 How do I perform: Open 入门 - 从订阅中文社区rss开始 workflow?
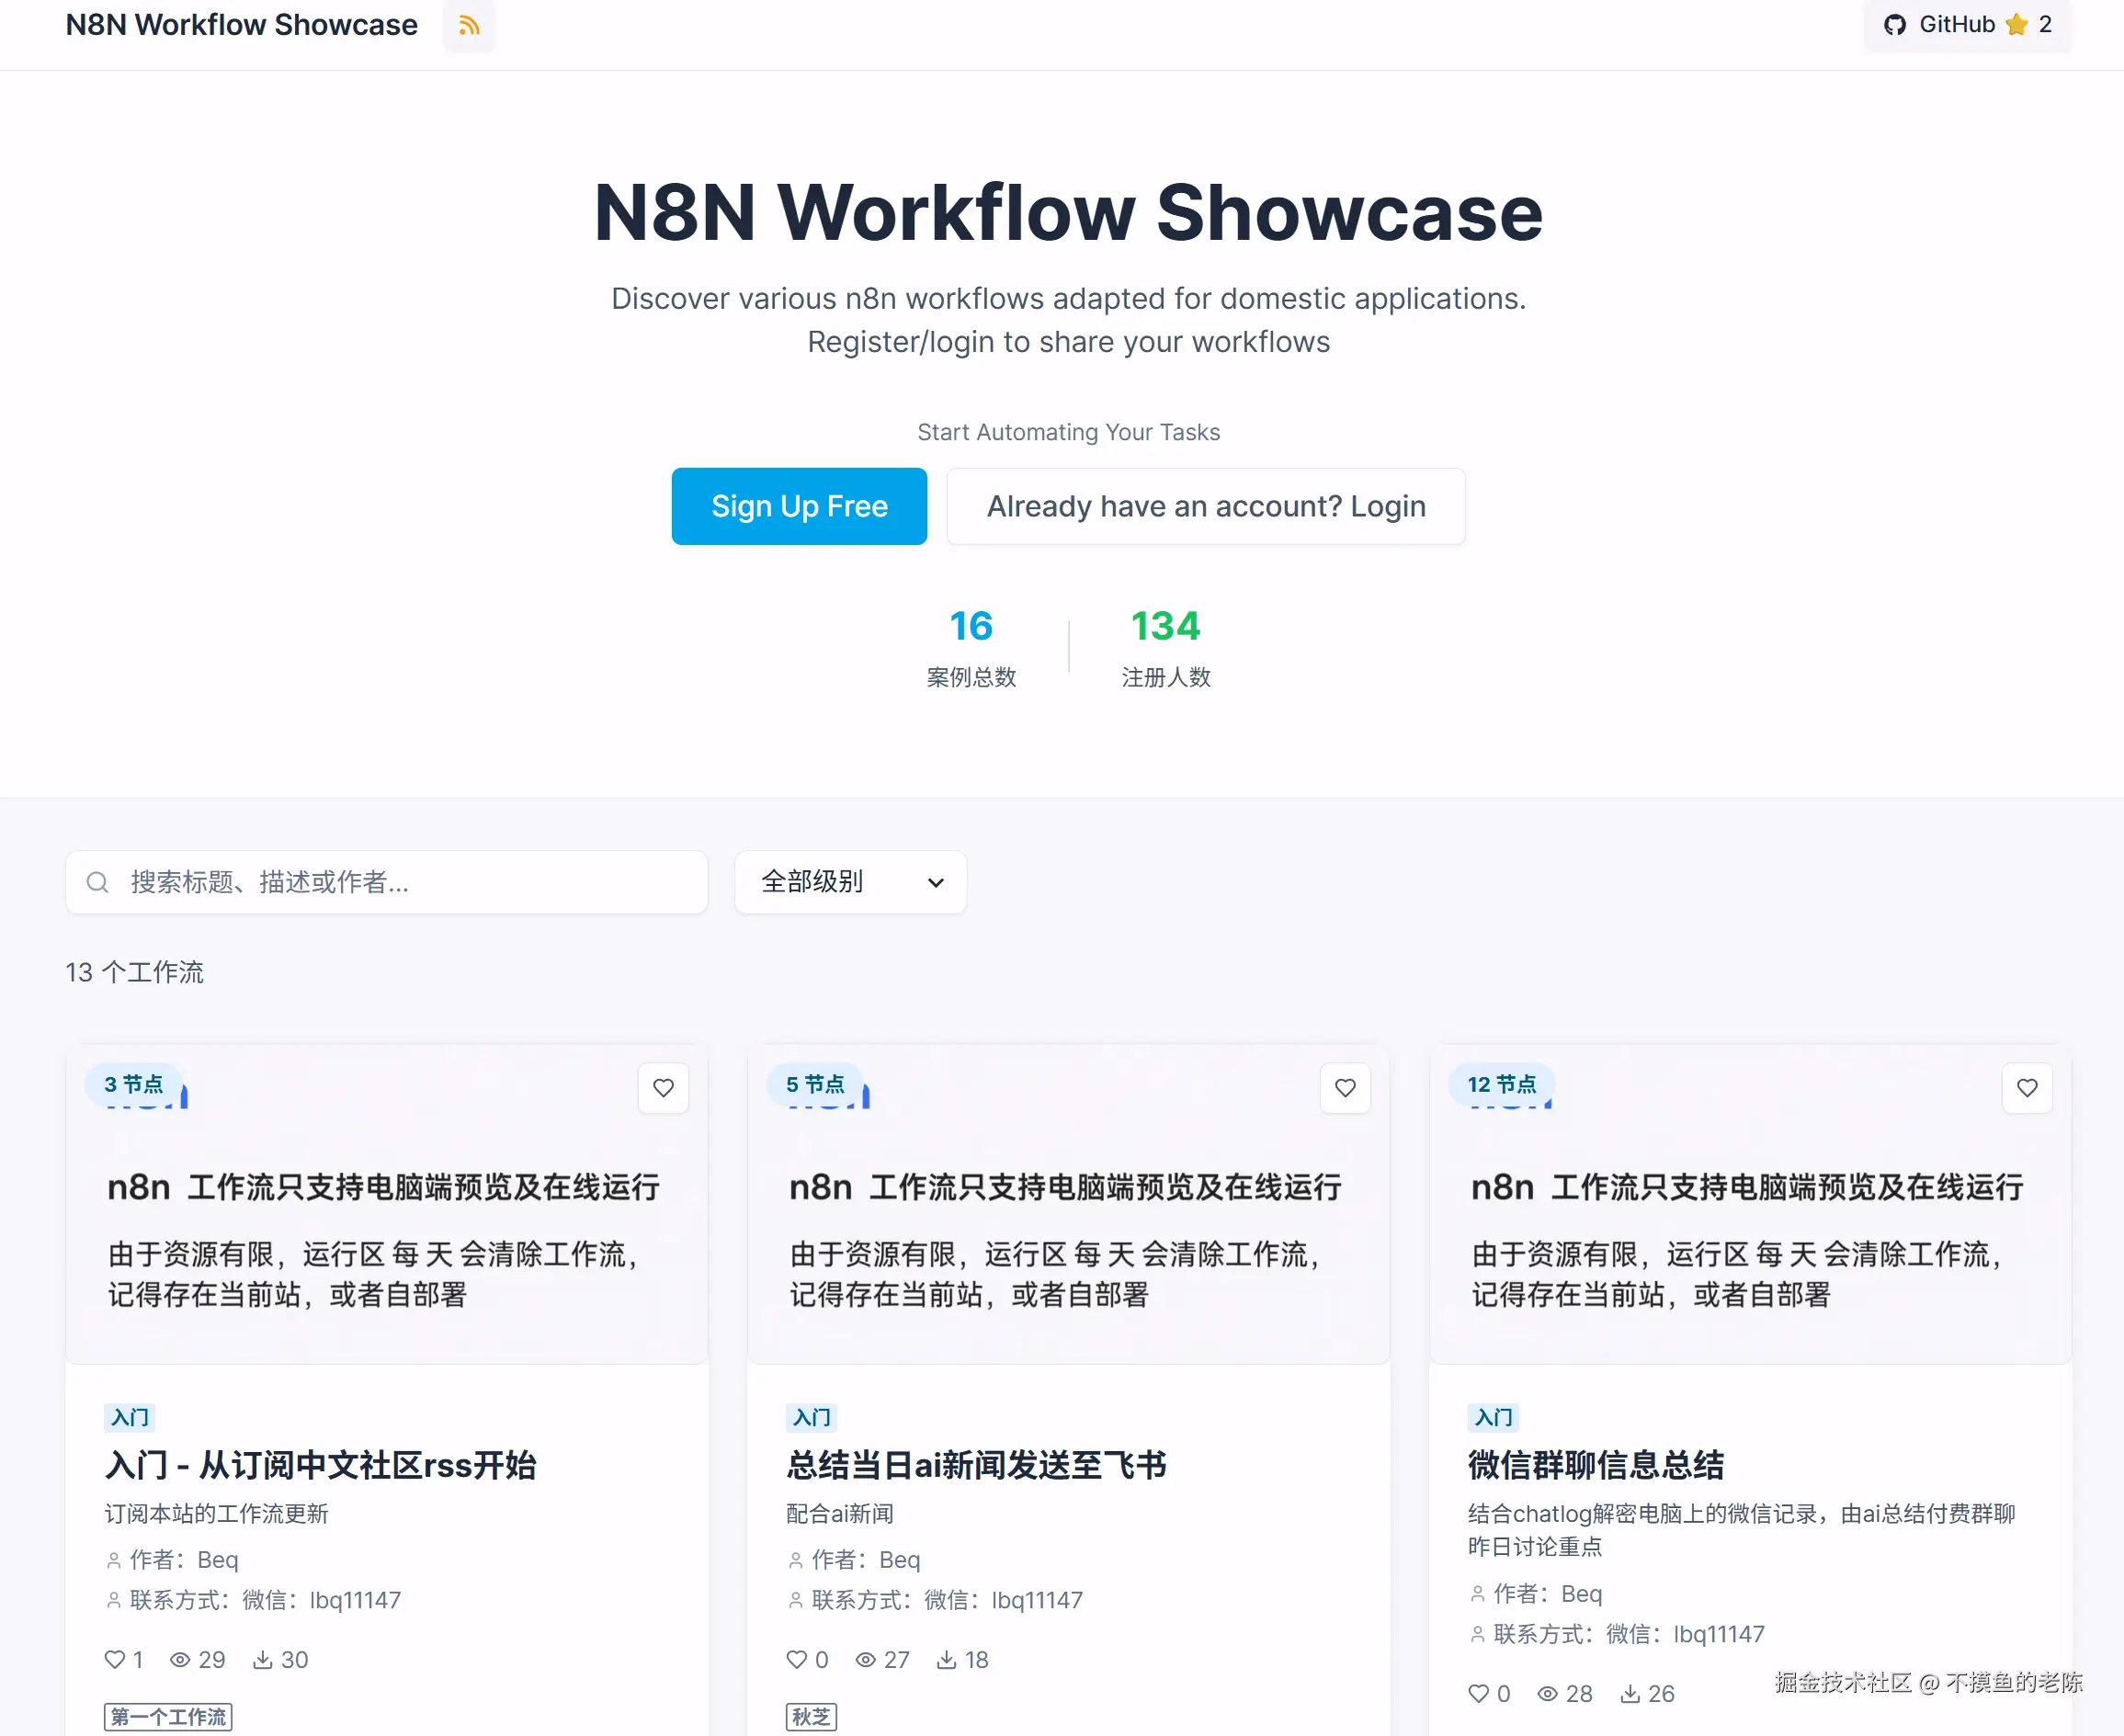click(x=320, y=1465)
